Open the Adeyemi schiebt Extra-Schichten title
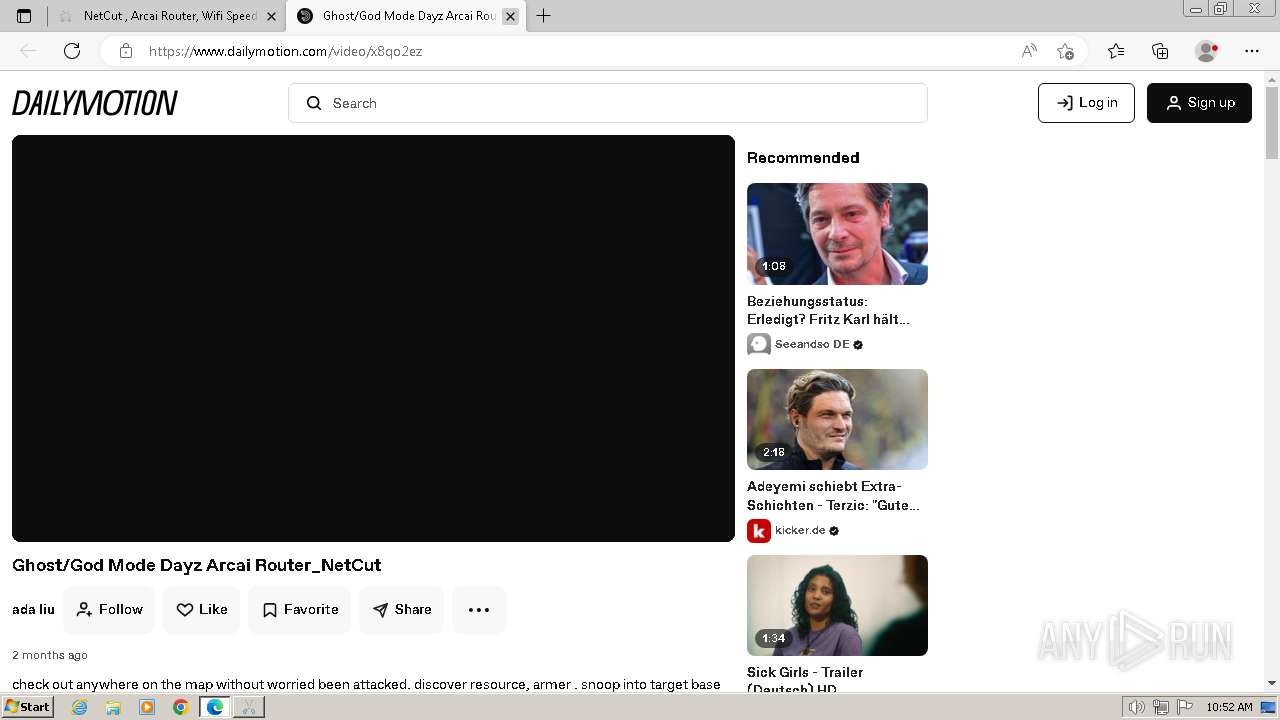This screenshot has height=720, width=1280. [833, 496]
